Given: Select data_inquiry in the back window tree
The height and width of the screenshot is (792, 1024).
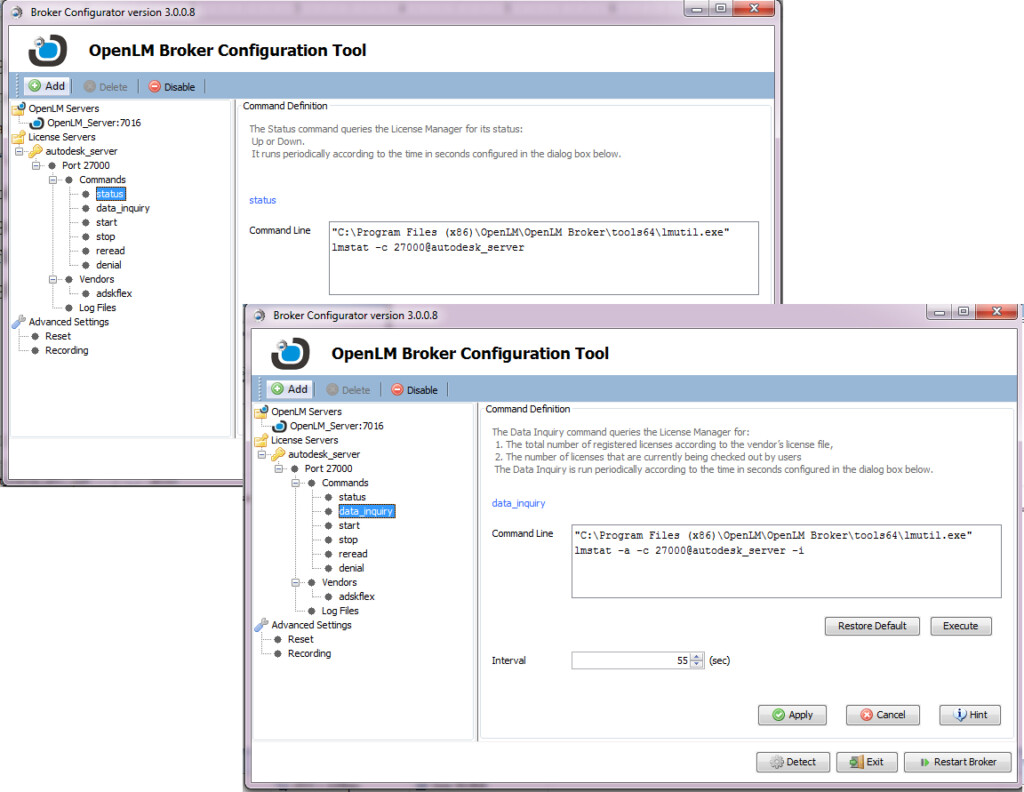Looking at the screenshot, I should point(123,208).
